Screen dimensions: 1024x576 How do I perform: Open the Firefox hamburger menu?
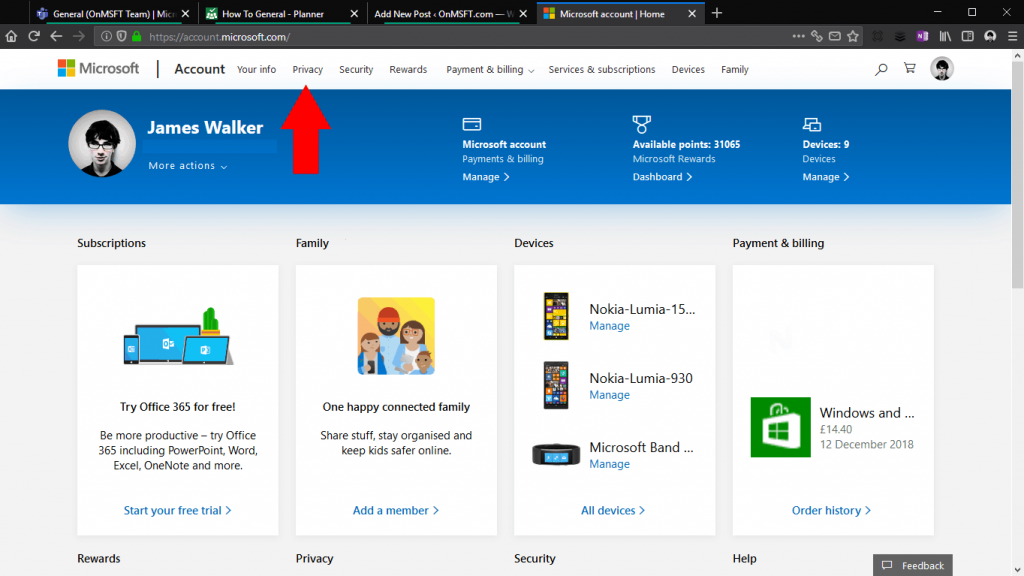point(1012,37)
